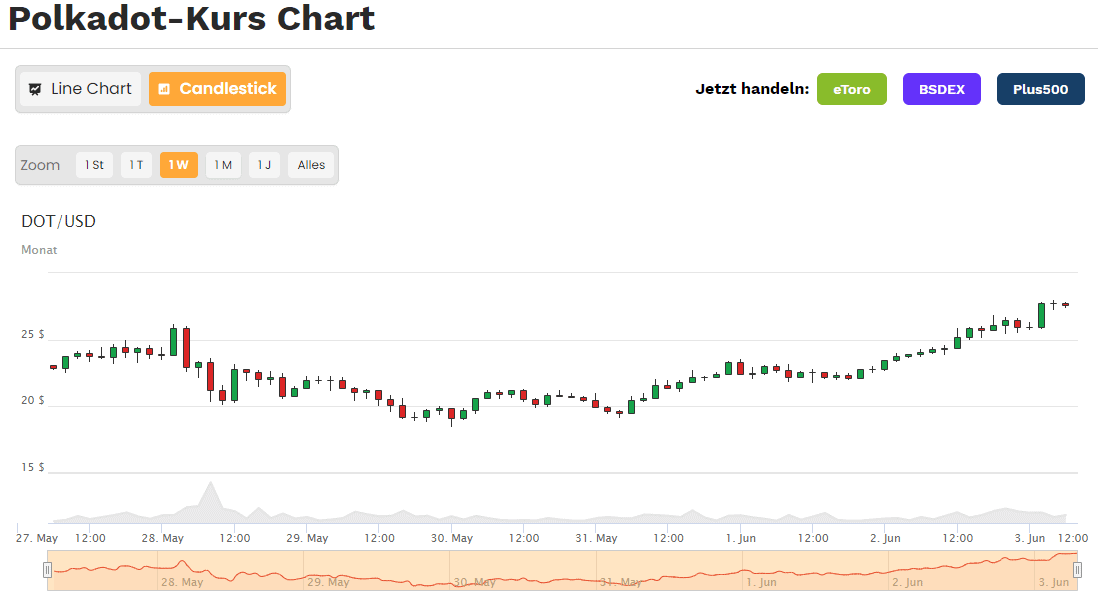Click the Polkadot-Kurs Chart heading
1098x605 pixels.
click(x=192, y=18)
